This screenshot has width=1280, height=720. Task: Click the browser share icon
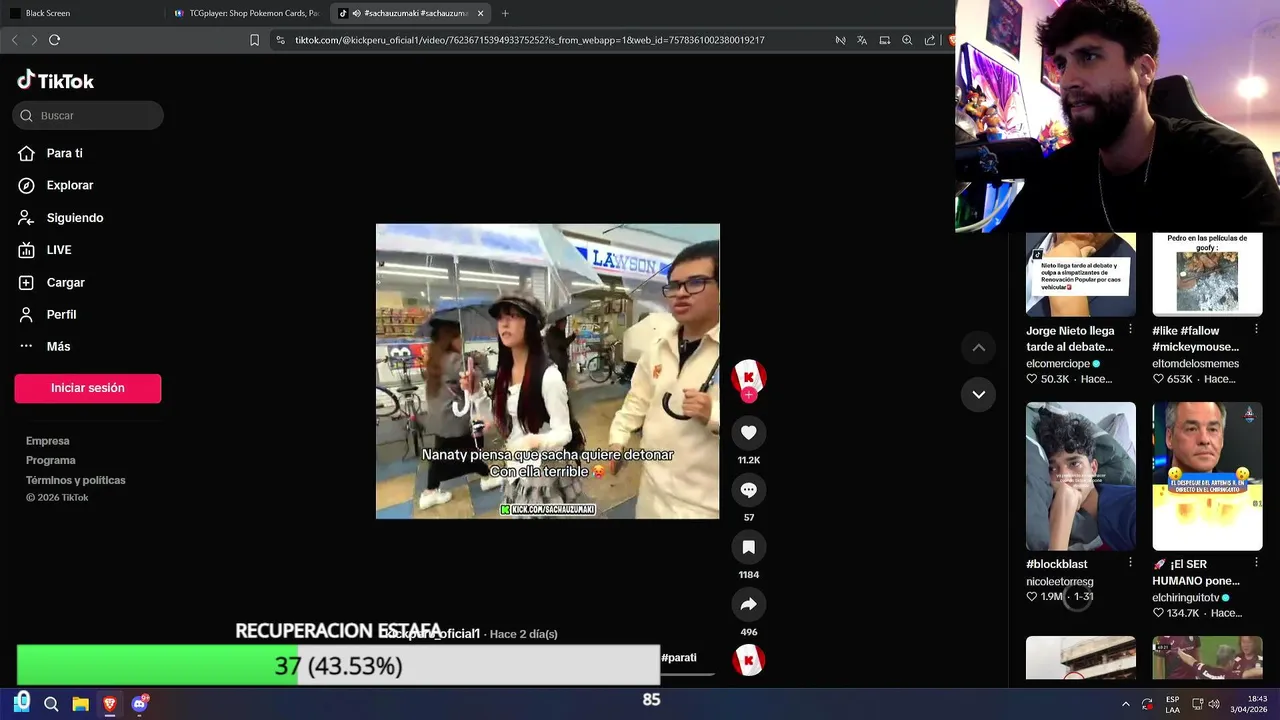click(x=930, y=40)
